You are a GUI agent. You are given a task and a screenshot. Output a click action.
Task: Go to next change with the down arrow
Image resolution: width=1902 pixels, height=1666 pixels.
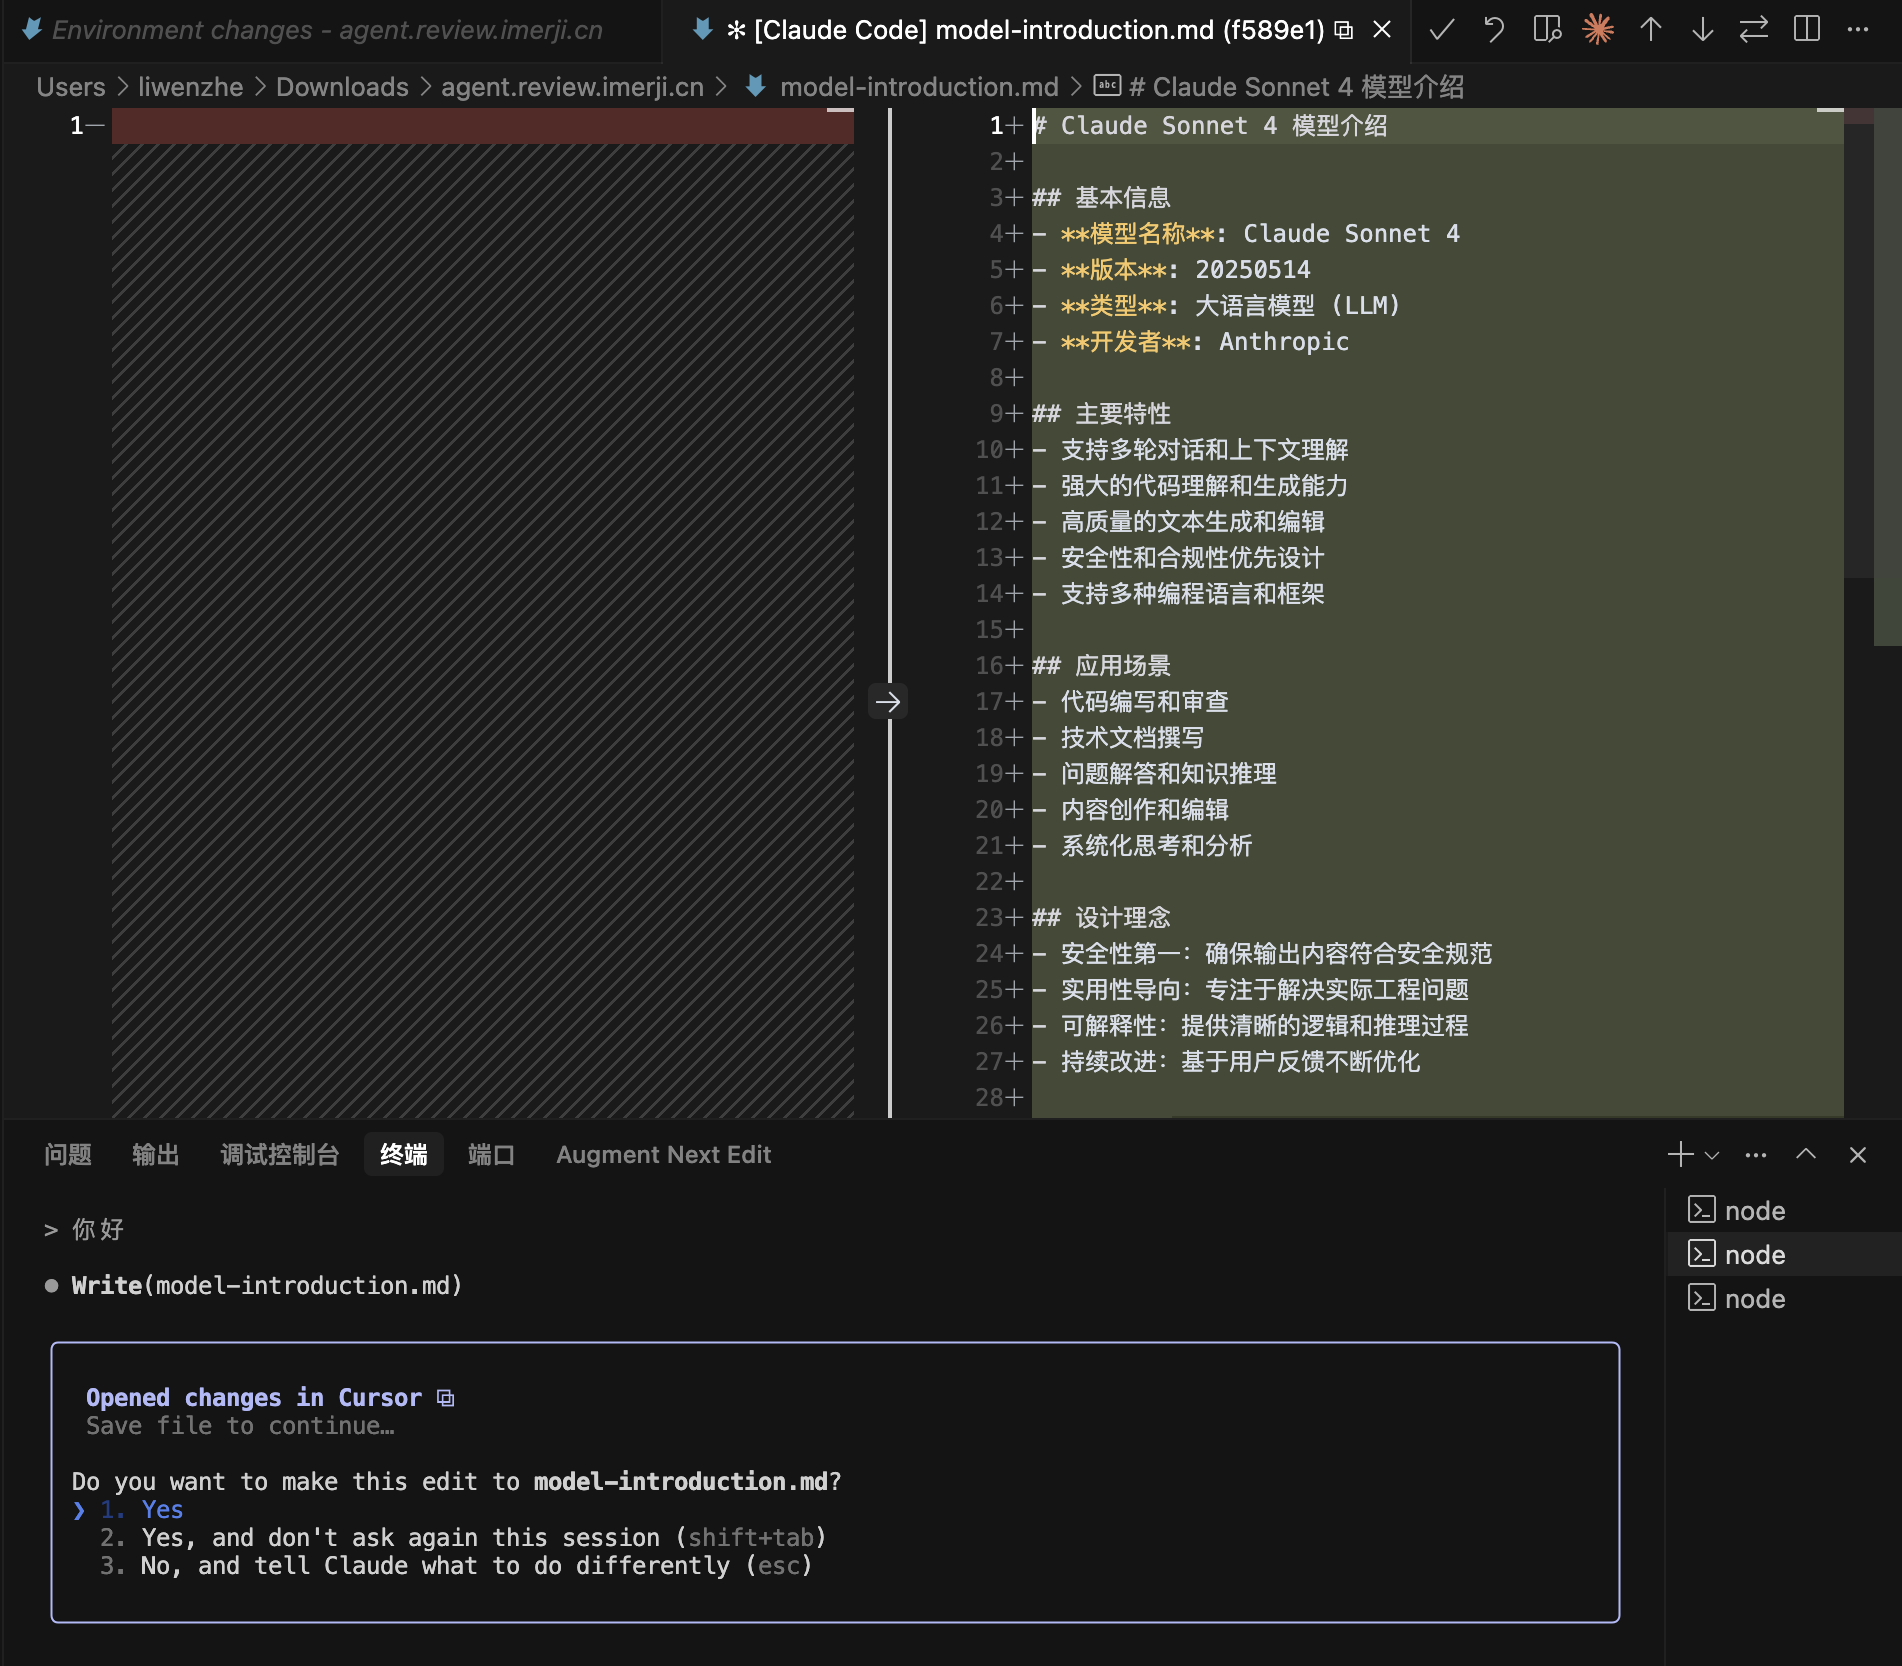[x=1702, y=30]
